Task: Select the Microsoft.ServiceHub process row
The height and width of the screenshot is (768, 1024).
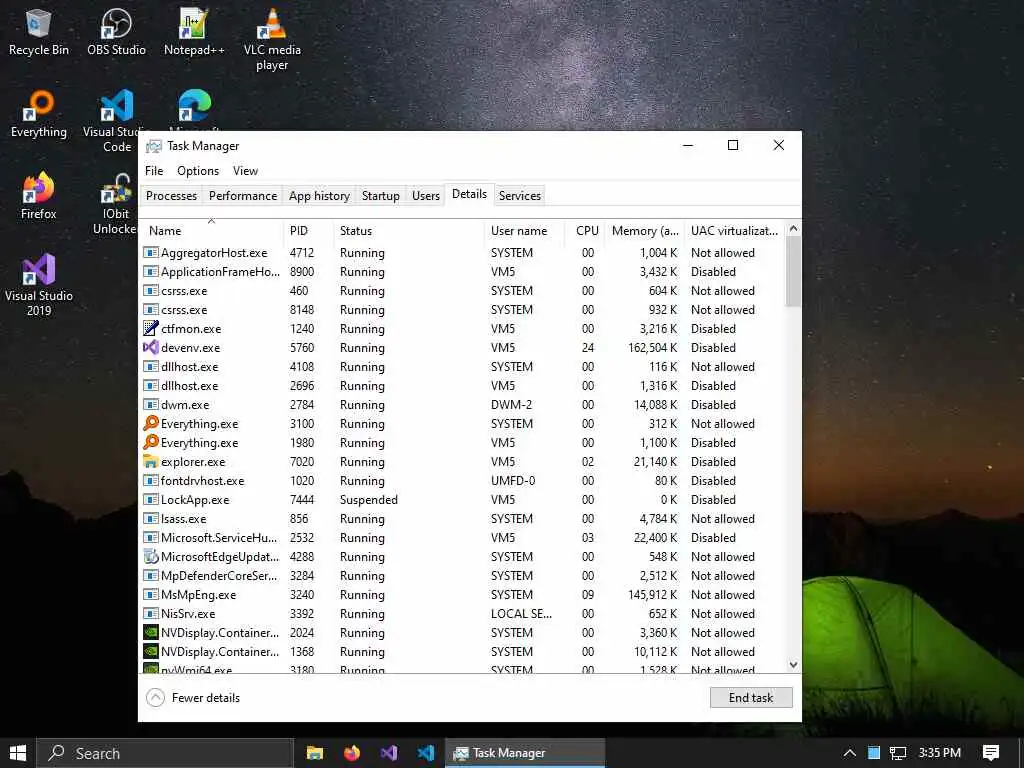Action: click(x=462, y=537)
